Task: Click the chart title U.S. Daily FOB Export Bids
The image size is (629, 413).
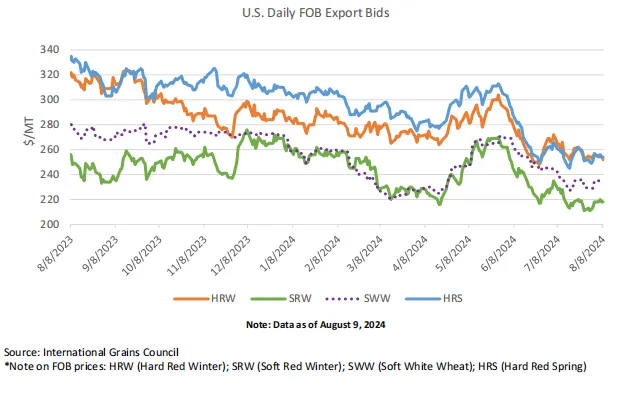Action: tap(316, 13)
